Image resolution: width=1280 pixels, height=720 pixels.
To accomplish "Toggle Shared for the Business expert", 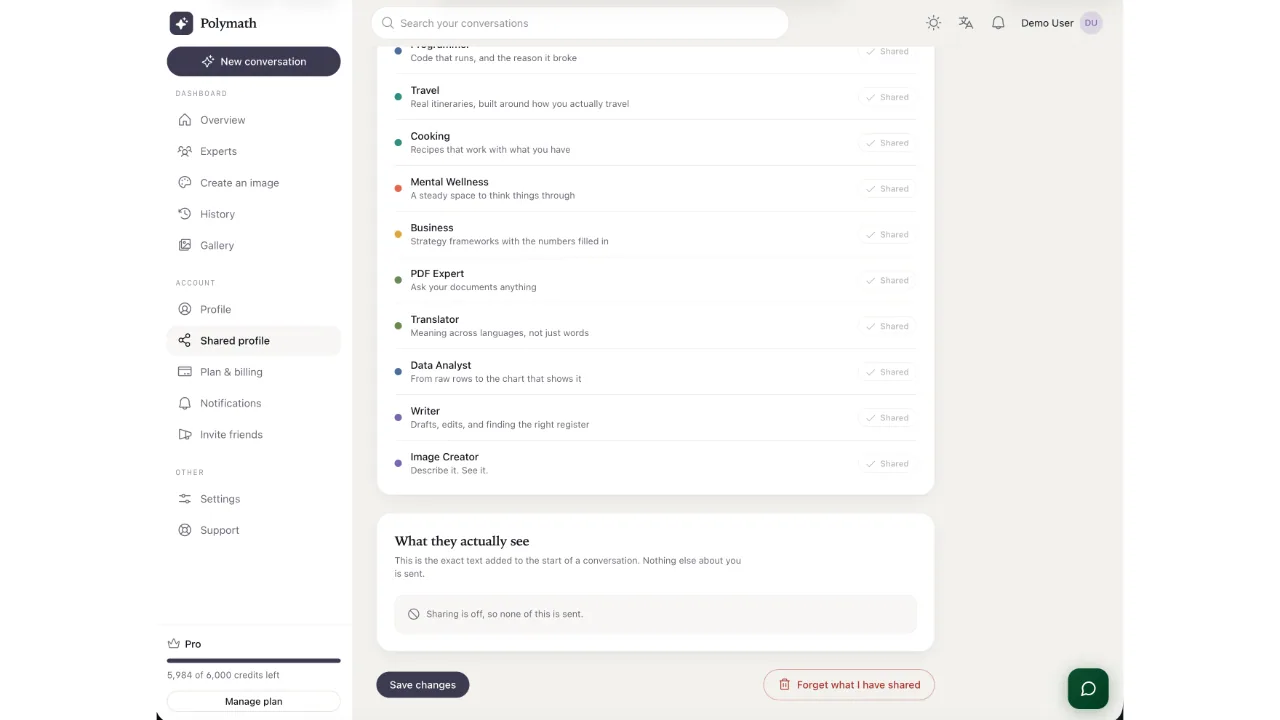I will pos(887,235).
